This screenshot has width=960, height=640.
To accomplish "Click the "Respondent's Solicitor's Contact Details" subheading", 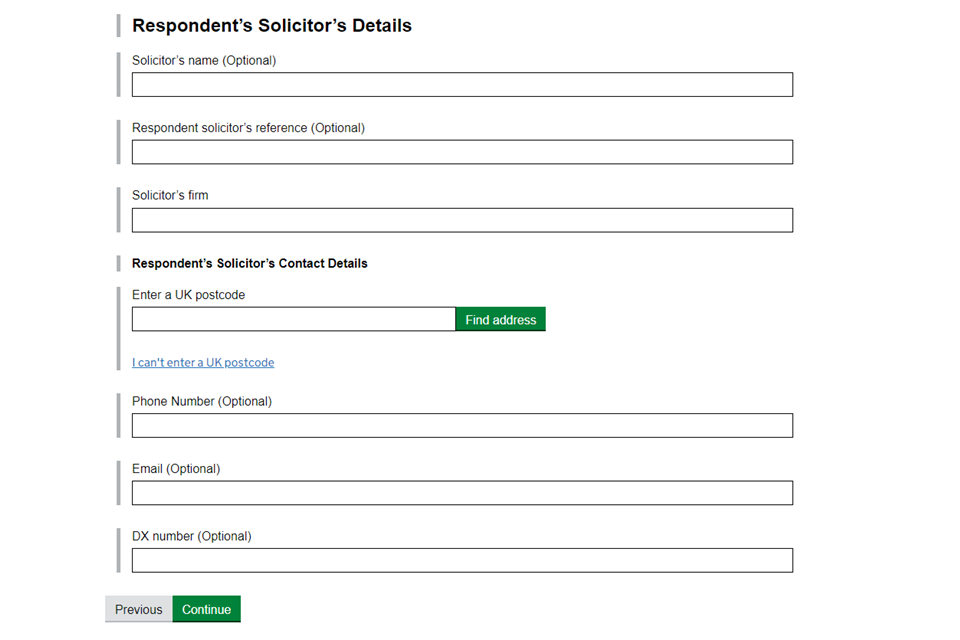I will pyautogui.click(x=250, y=264).
